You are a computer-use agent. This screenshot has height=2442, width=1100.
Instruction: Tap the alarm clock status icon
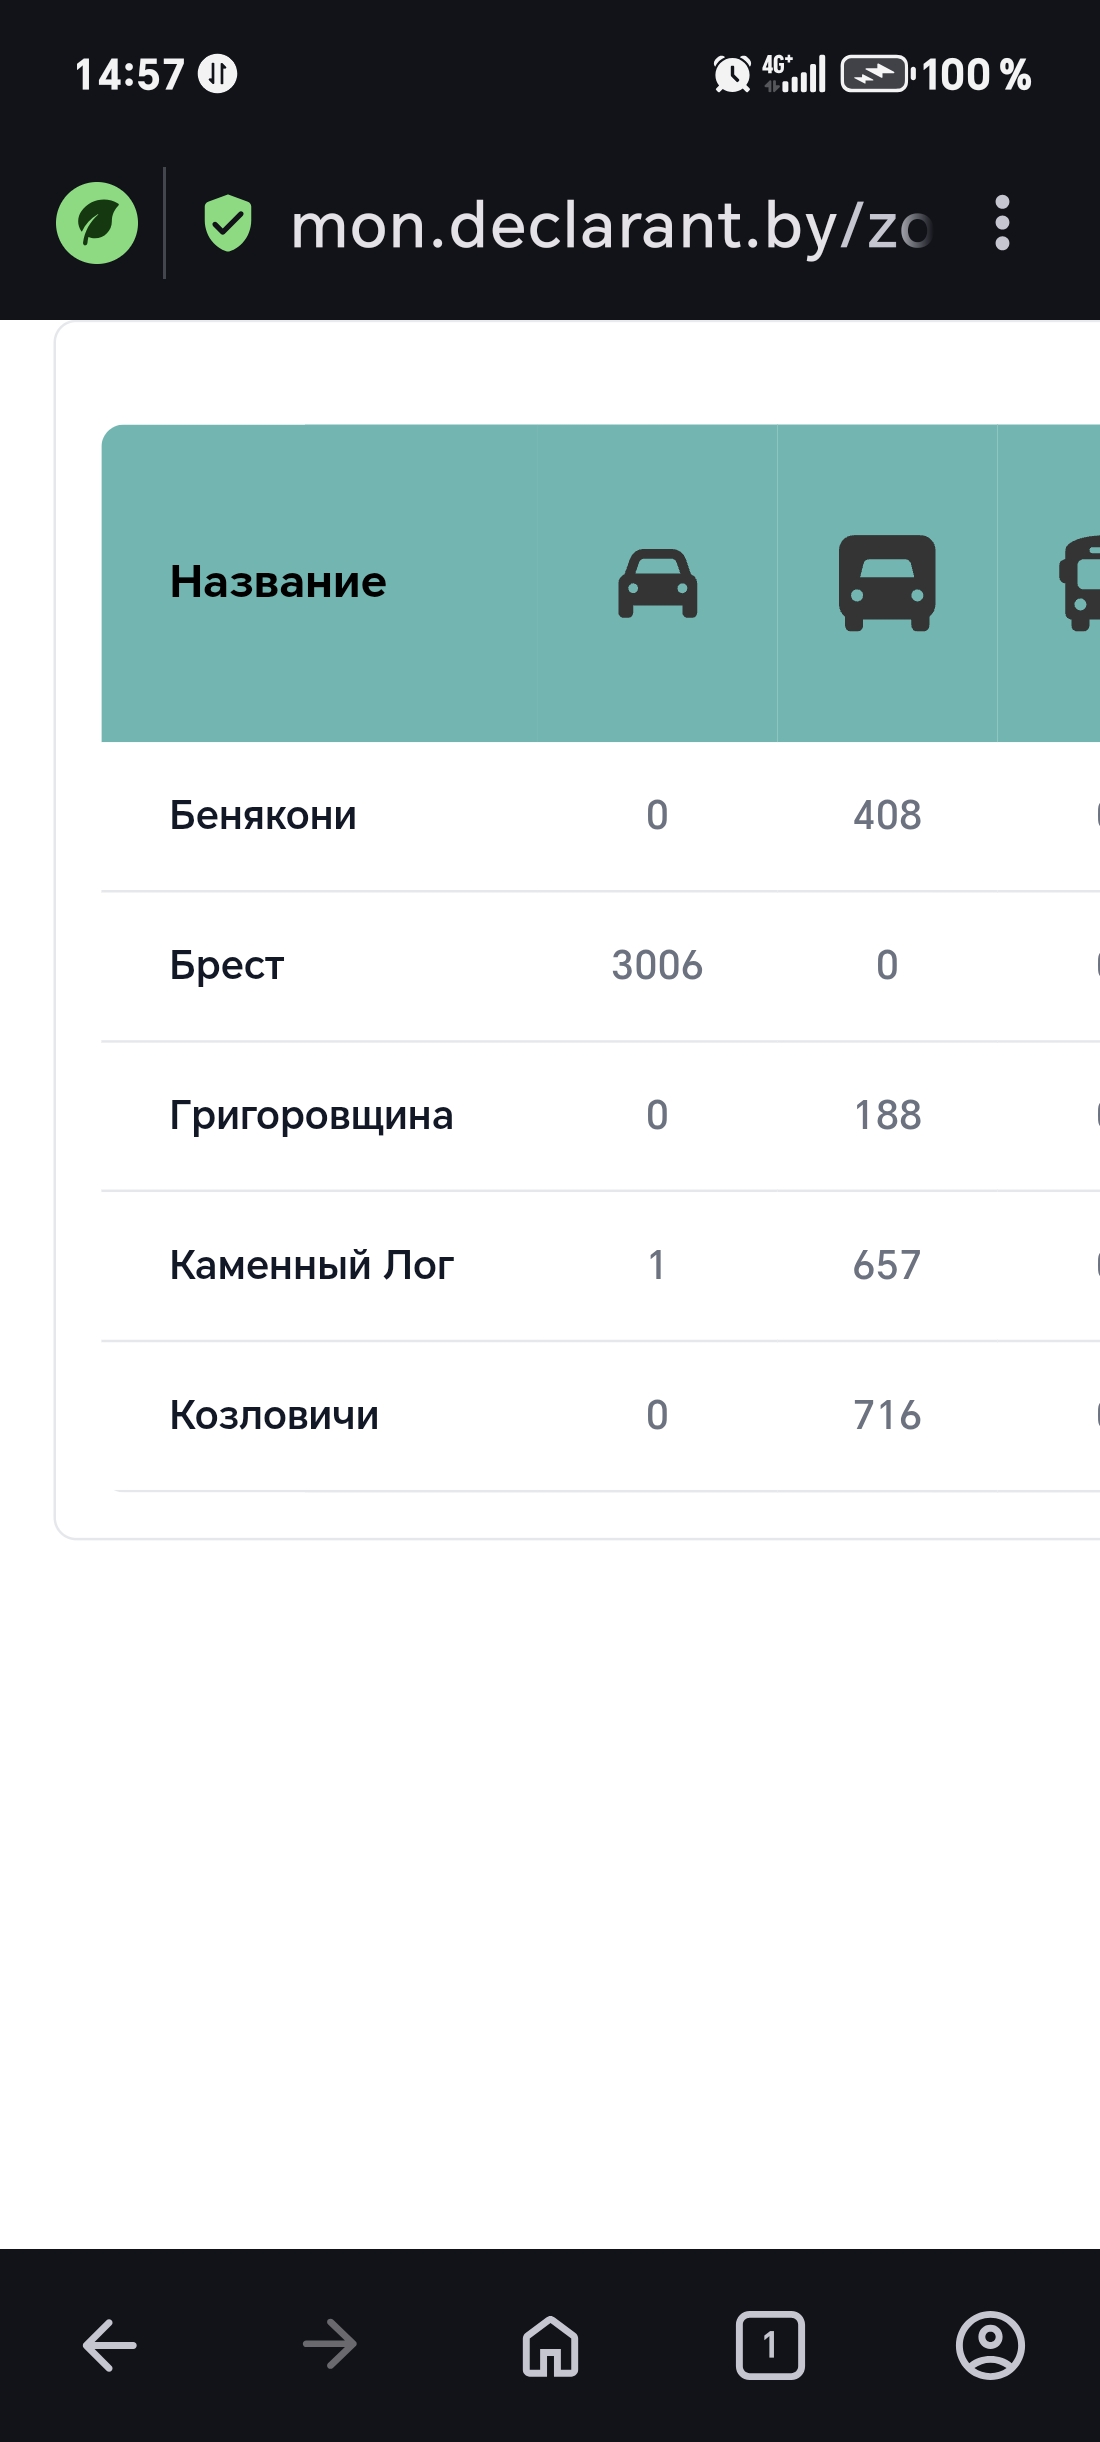tap(732, 74)
